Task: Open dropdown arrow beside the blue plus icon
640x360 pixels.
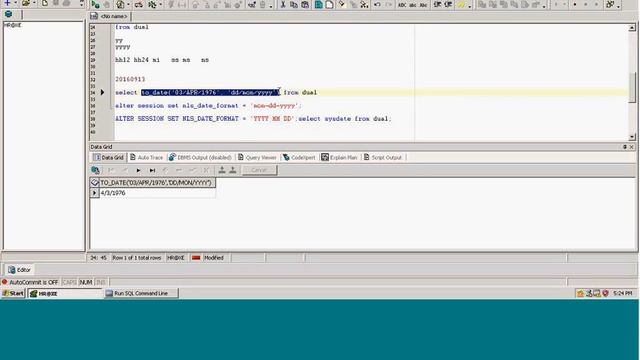Action: click(x=16, y=3)
